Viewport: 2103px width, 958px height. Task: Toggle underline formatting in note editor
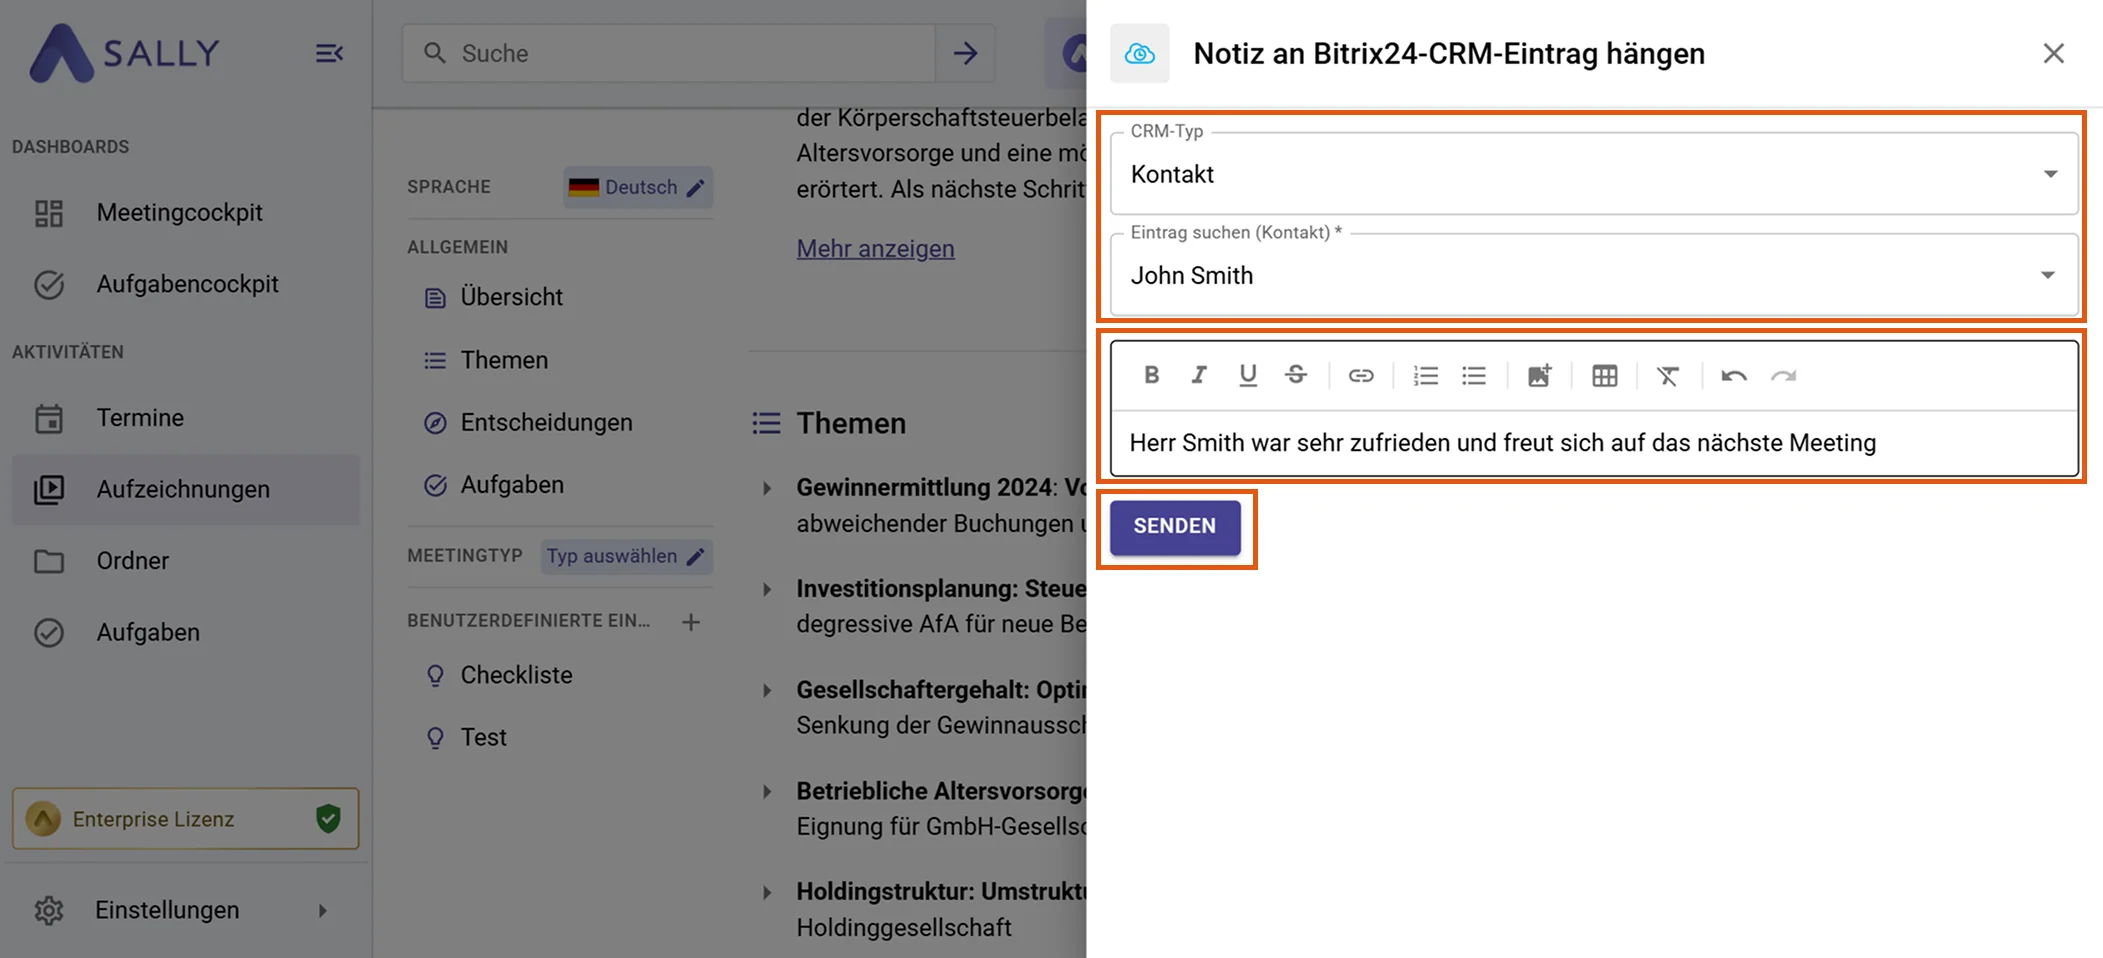pyautogui.click(x=1248, y=375)
